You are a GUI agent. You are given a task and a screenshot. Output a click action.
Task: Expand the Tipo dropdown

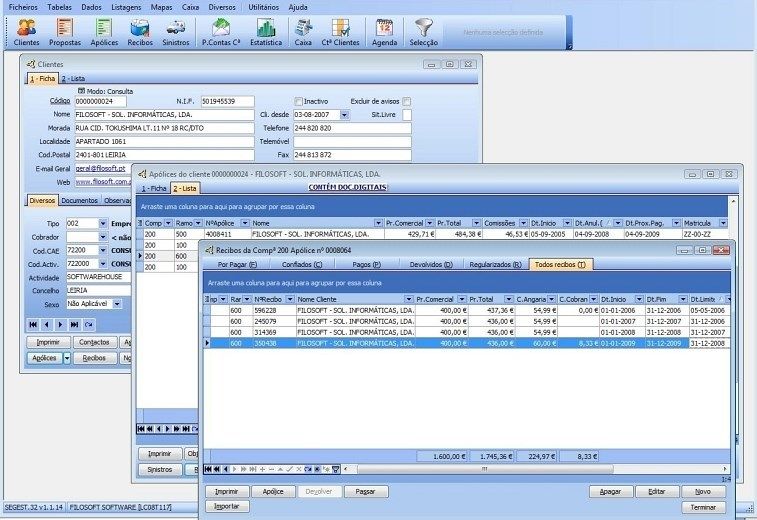click(102, 224)
